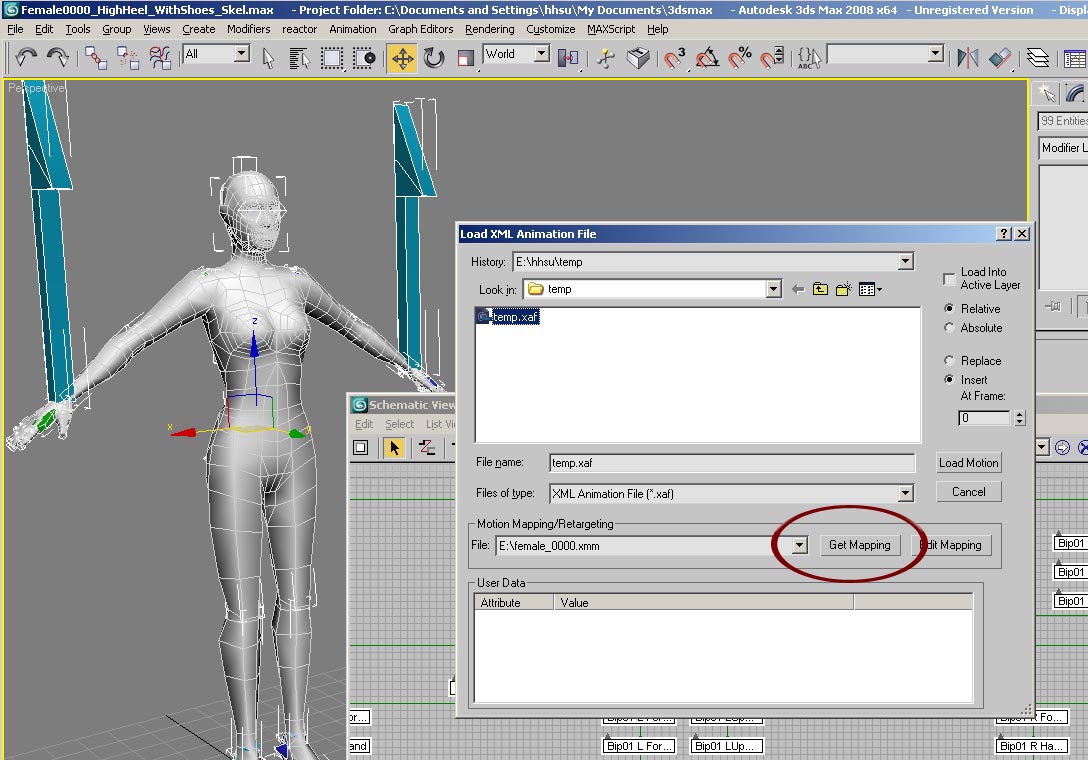This screenshot has width=1088, height=760.
Task: Click the Use Pivot Point Center icon
Action: [x=568, y=57]
